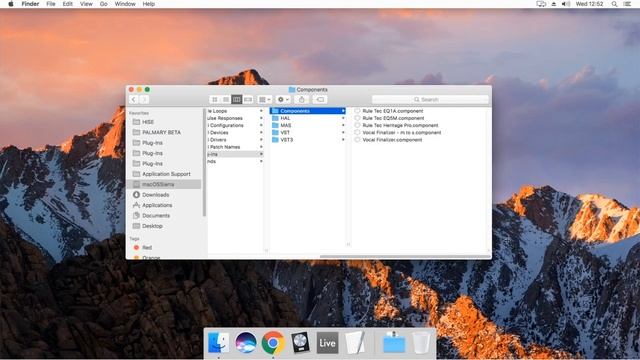Open the Go menu
The image size is (640, 360).
point(104,4)
